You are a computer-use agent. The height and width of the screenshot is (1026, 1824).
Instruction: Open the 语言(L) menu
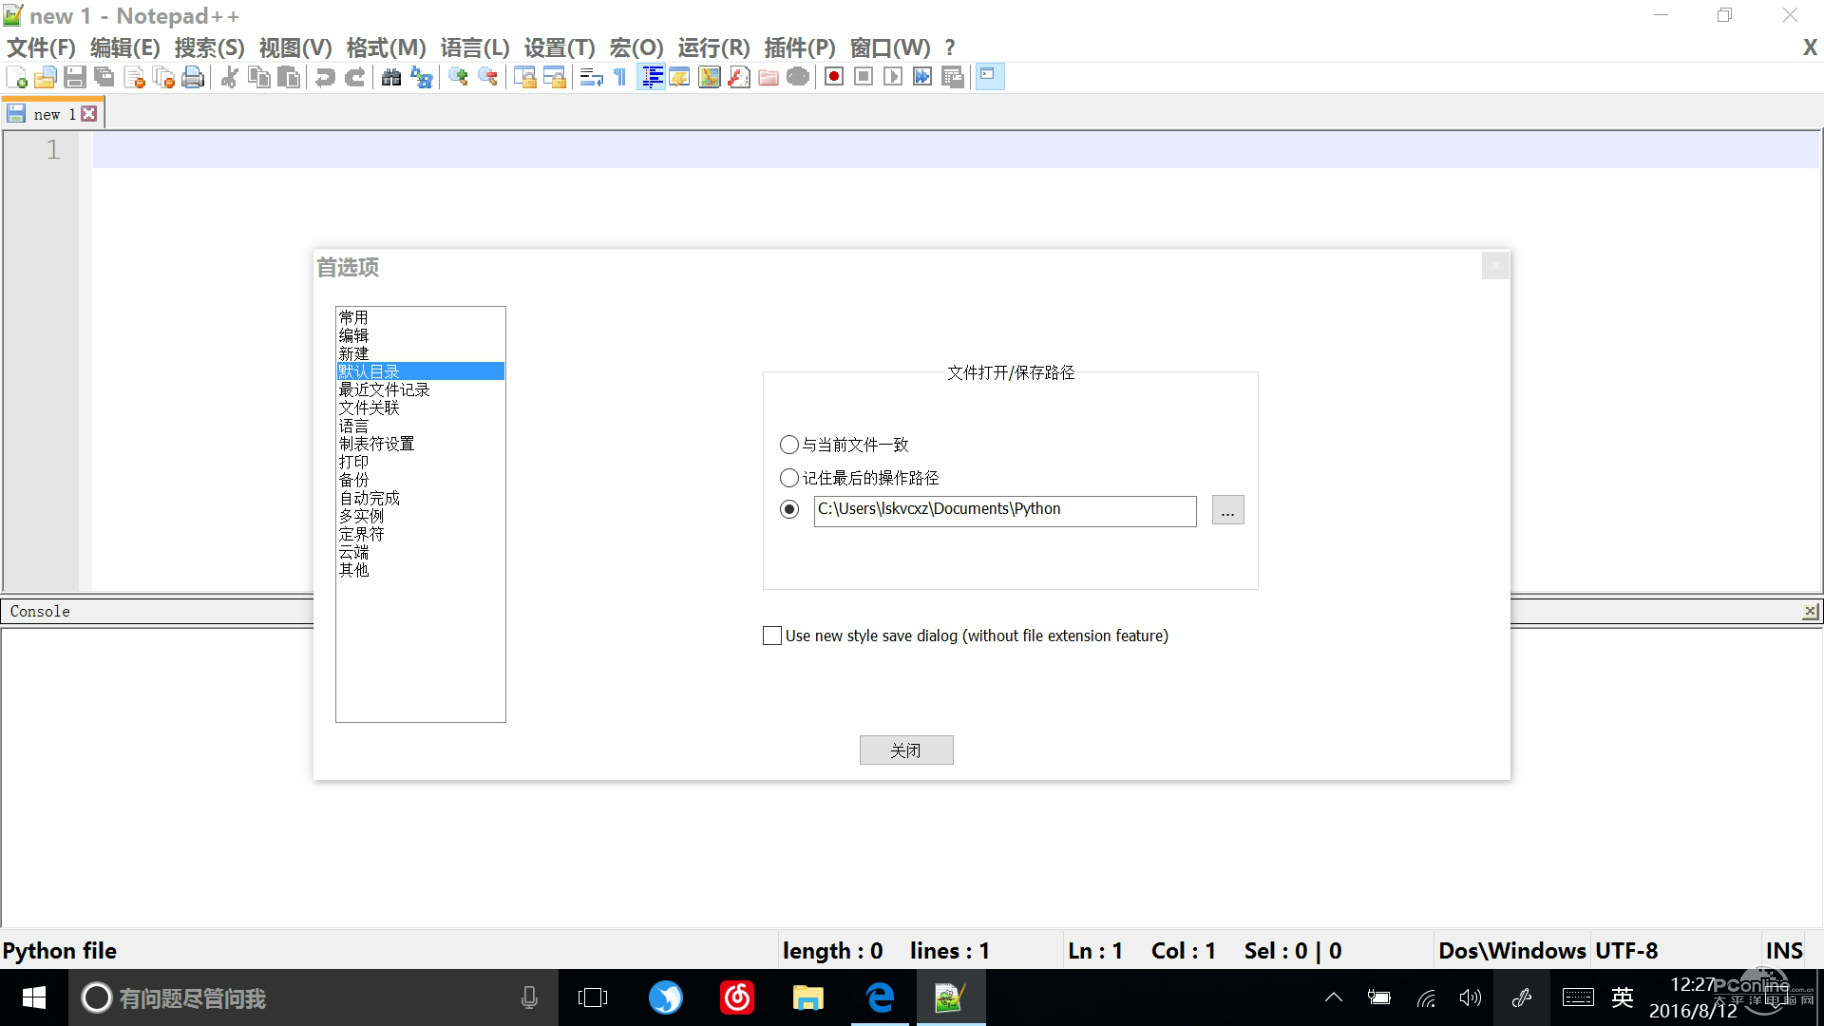(475, 47)
